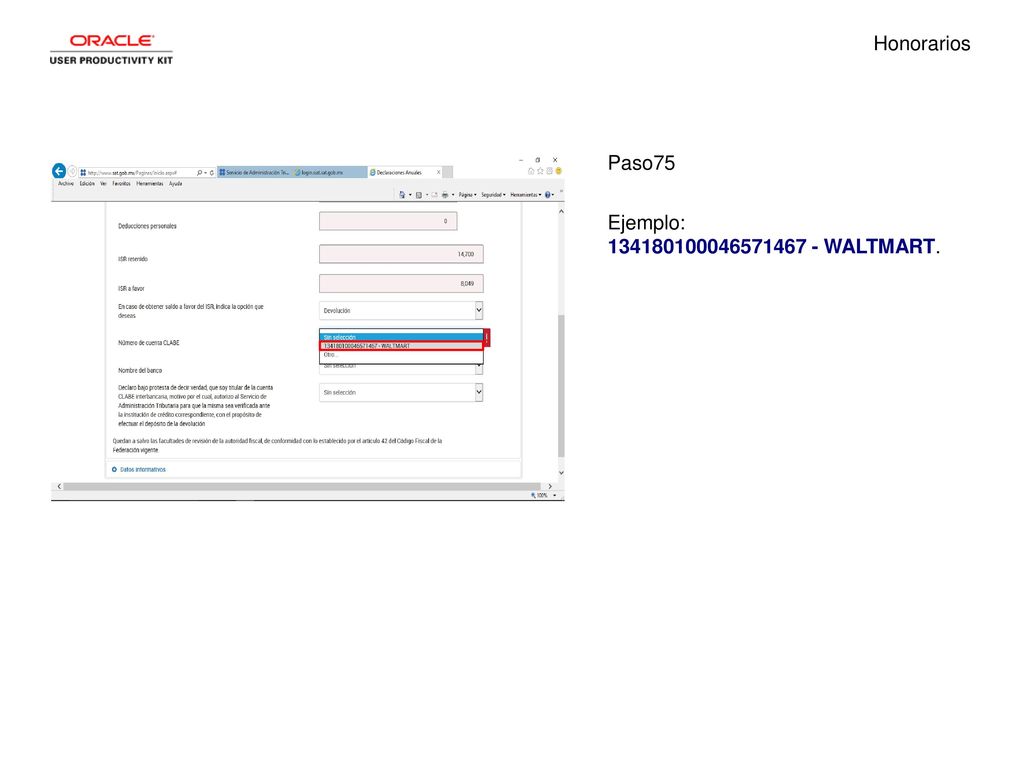Click the smiley feedback icon
The image size is (1024, 768).
558,171
